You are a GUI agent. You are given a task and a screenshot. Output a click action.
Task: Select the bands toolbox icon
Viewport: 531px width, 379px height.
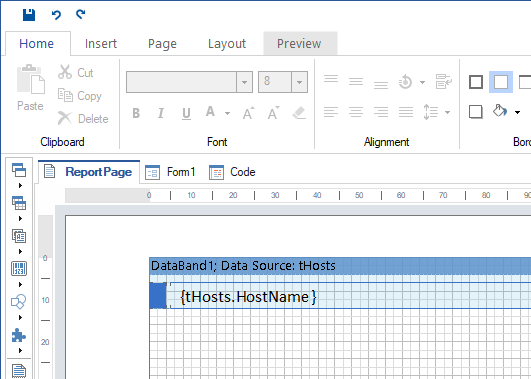[x=19, y=170]
